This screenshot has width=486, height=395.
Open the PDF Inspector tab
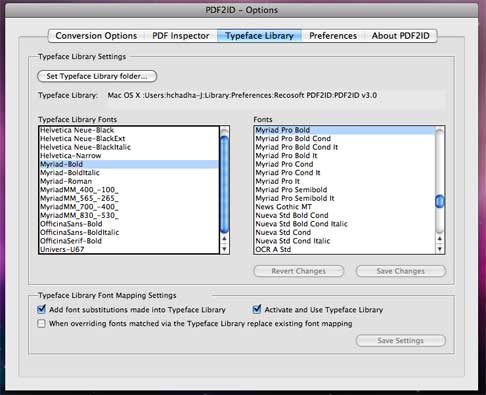(181, 36)
